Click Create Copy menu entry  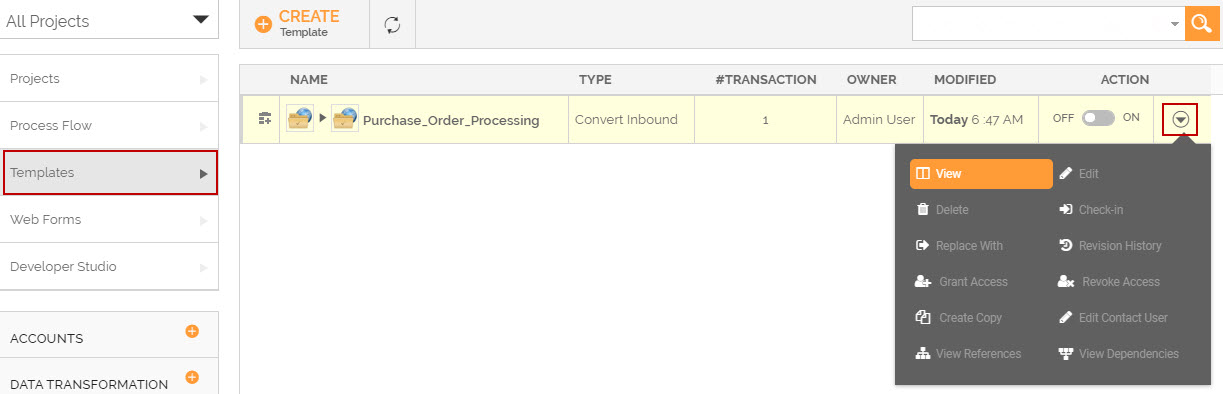pyautogui.click(x=959, y=318)
